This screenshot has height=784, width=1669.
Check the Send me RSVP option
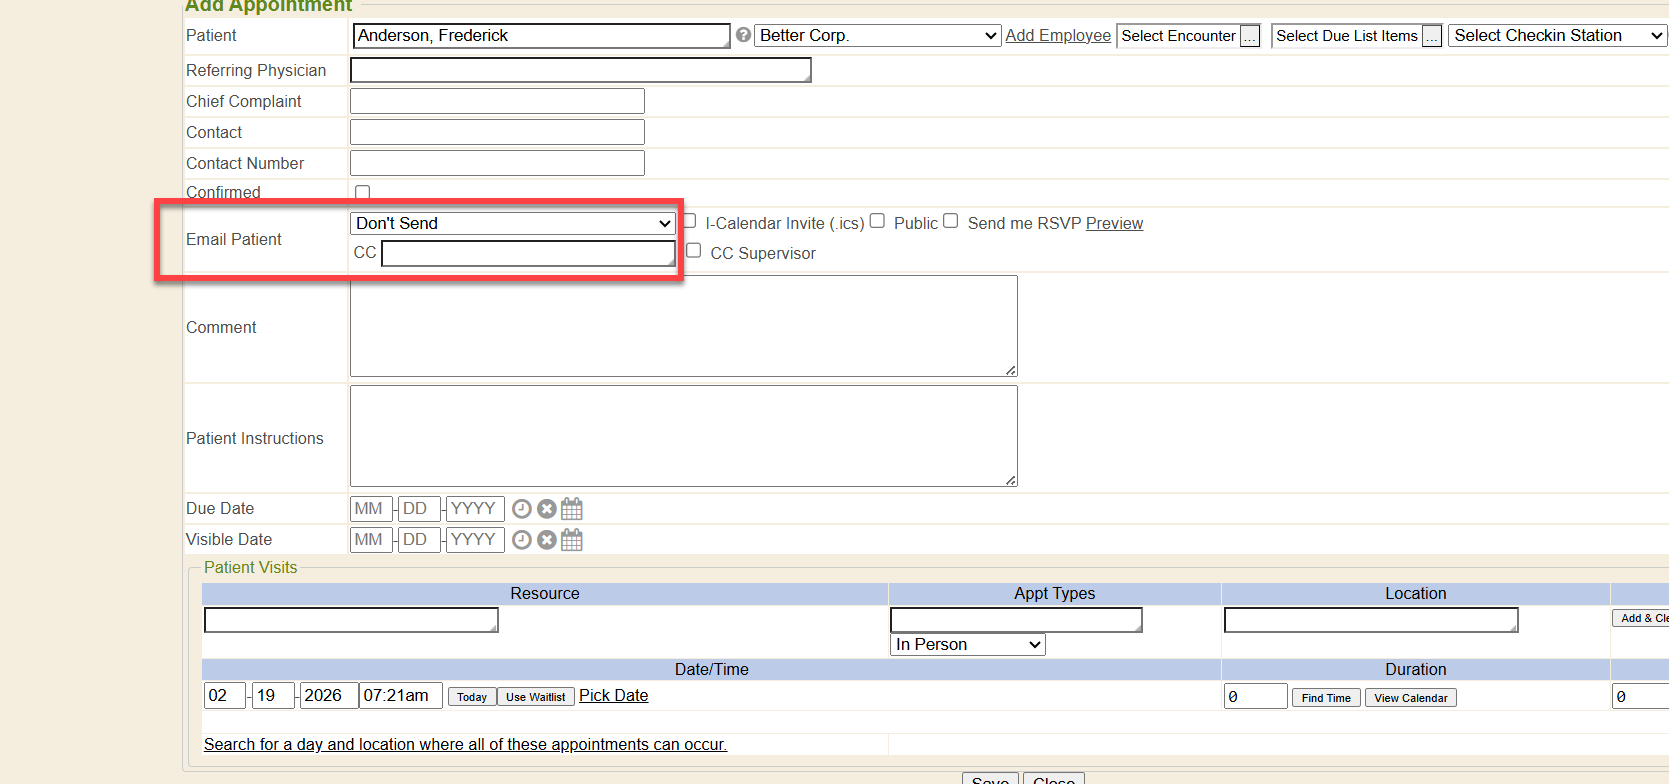point(951,221)
